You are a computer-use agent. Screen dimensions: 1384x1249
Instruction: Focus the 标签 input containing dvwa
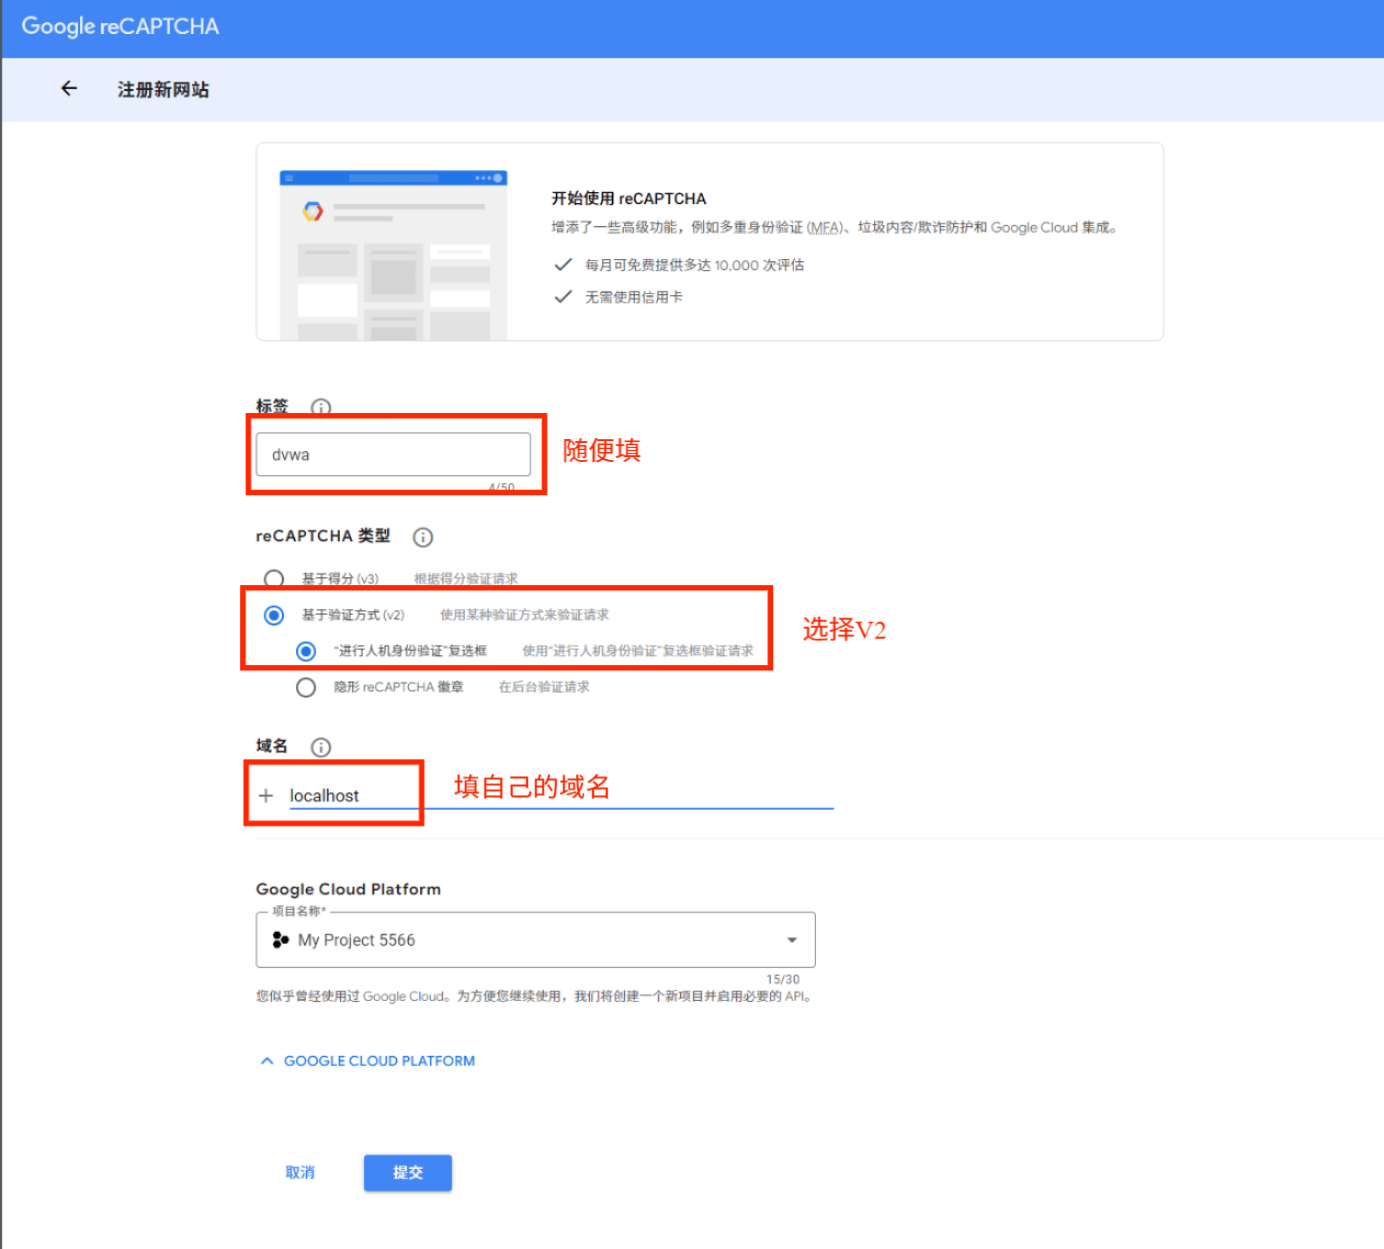393,454
